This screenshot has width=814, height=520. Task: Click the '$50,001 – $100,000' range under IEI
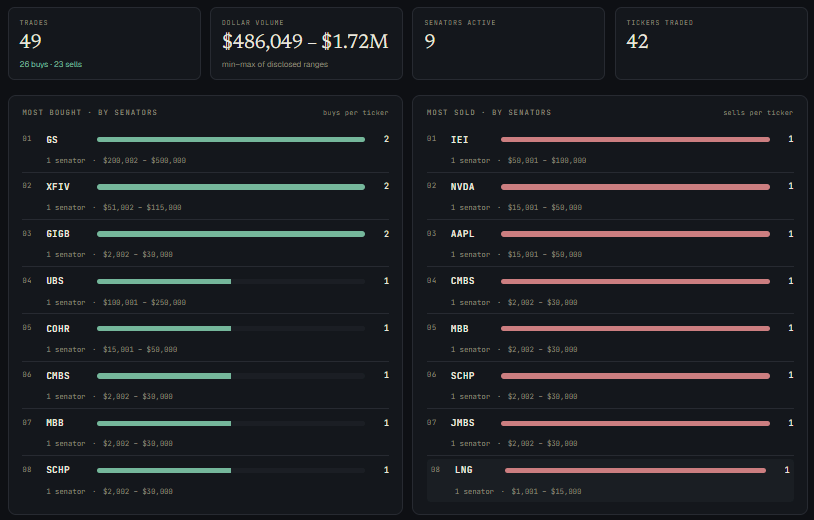pos(547,160)
